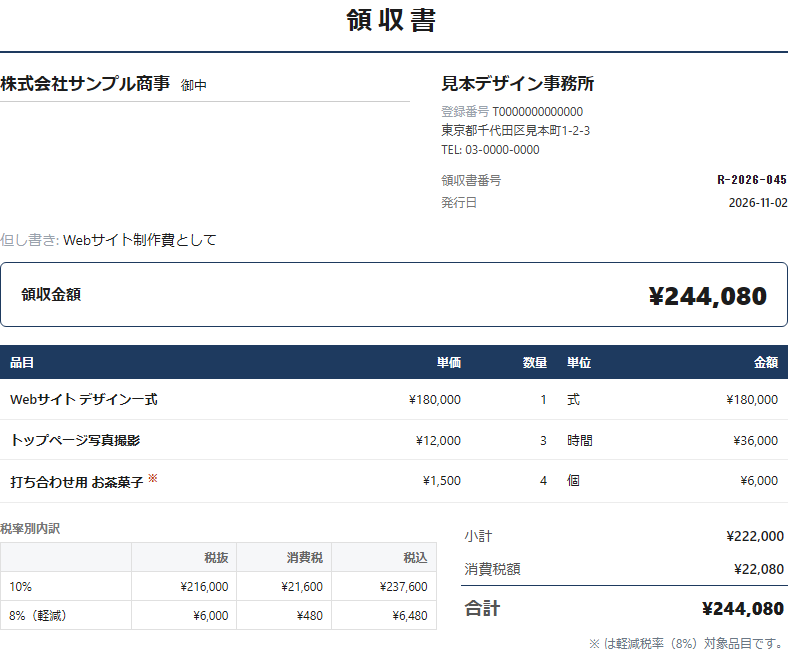Click quantity 4 in the tea sweets row
This screenshot has width=788, height=652.
tap(543, 481)
